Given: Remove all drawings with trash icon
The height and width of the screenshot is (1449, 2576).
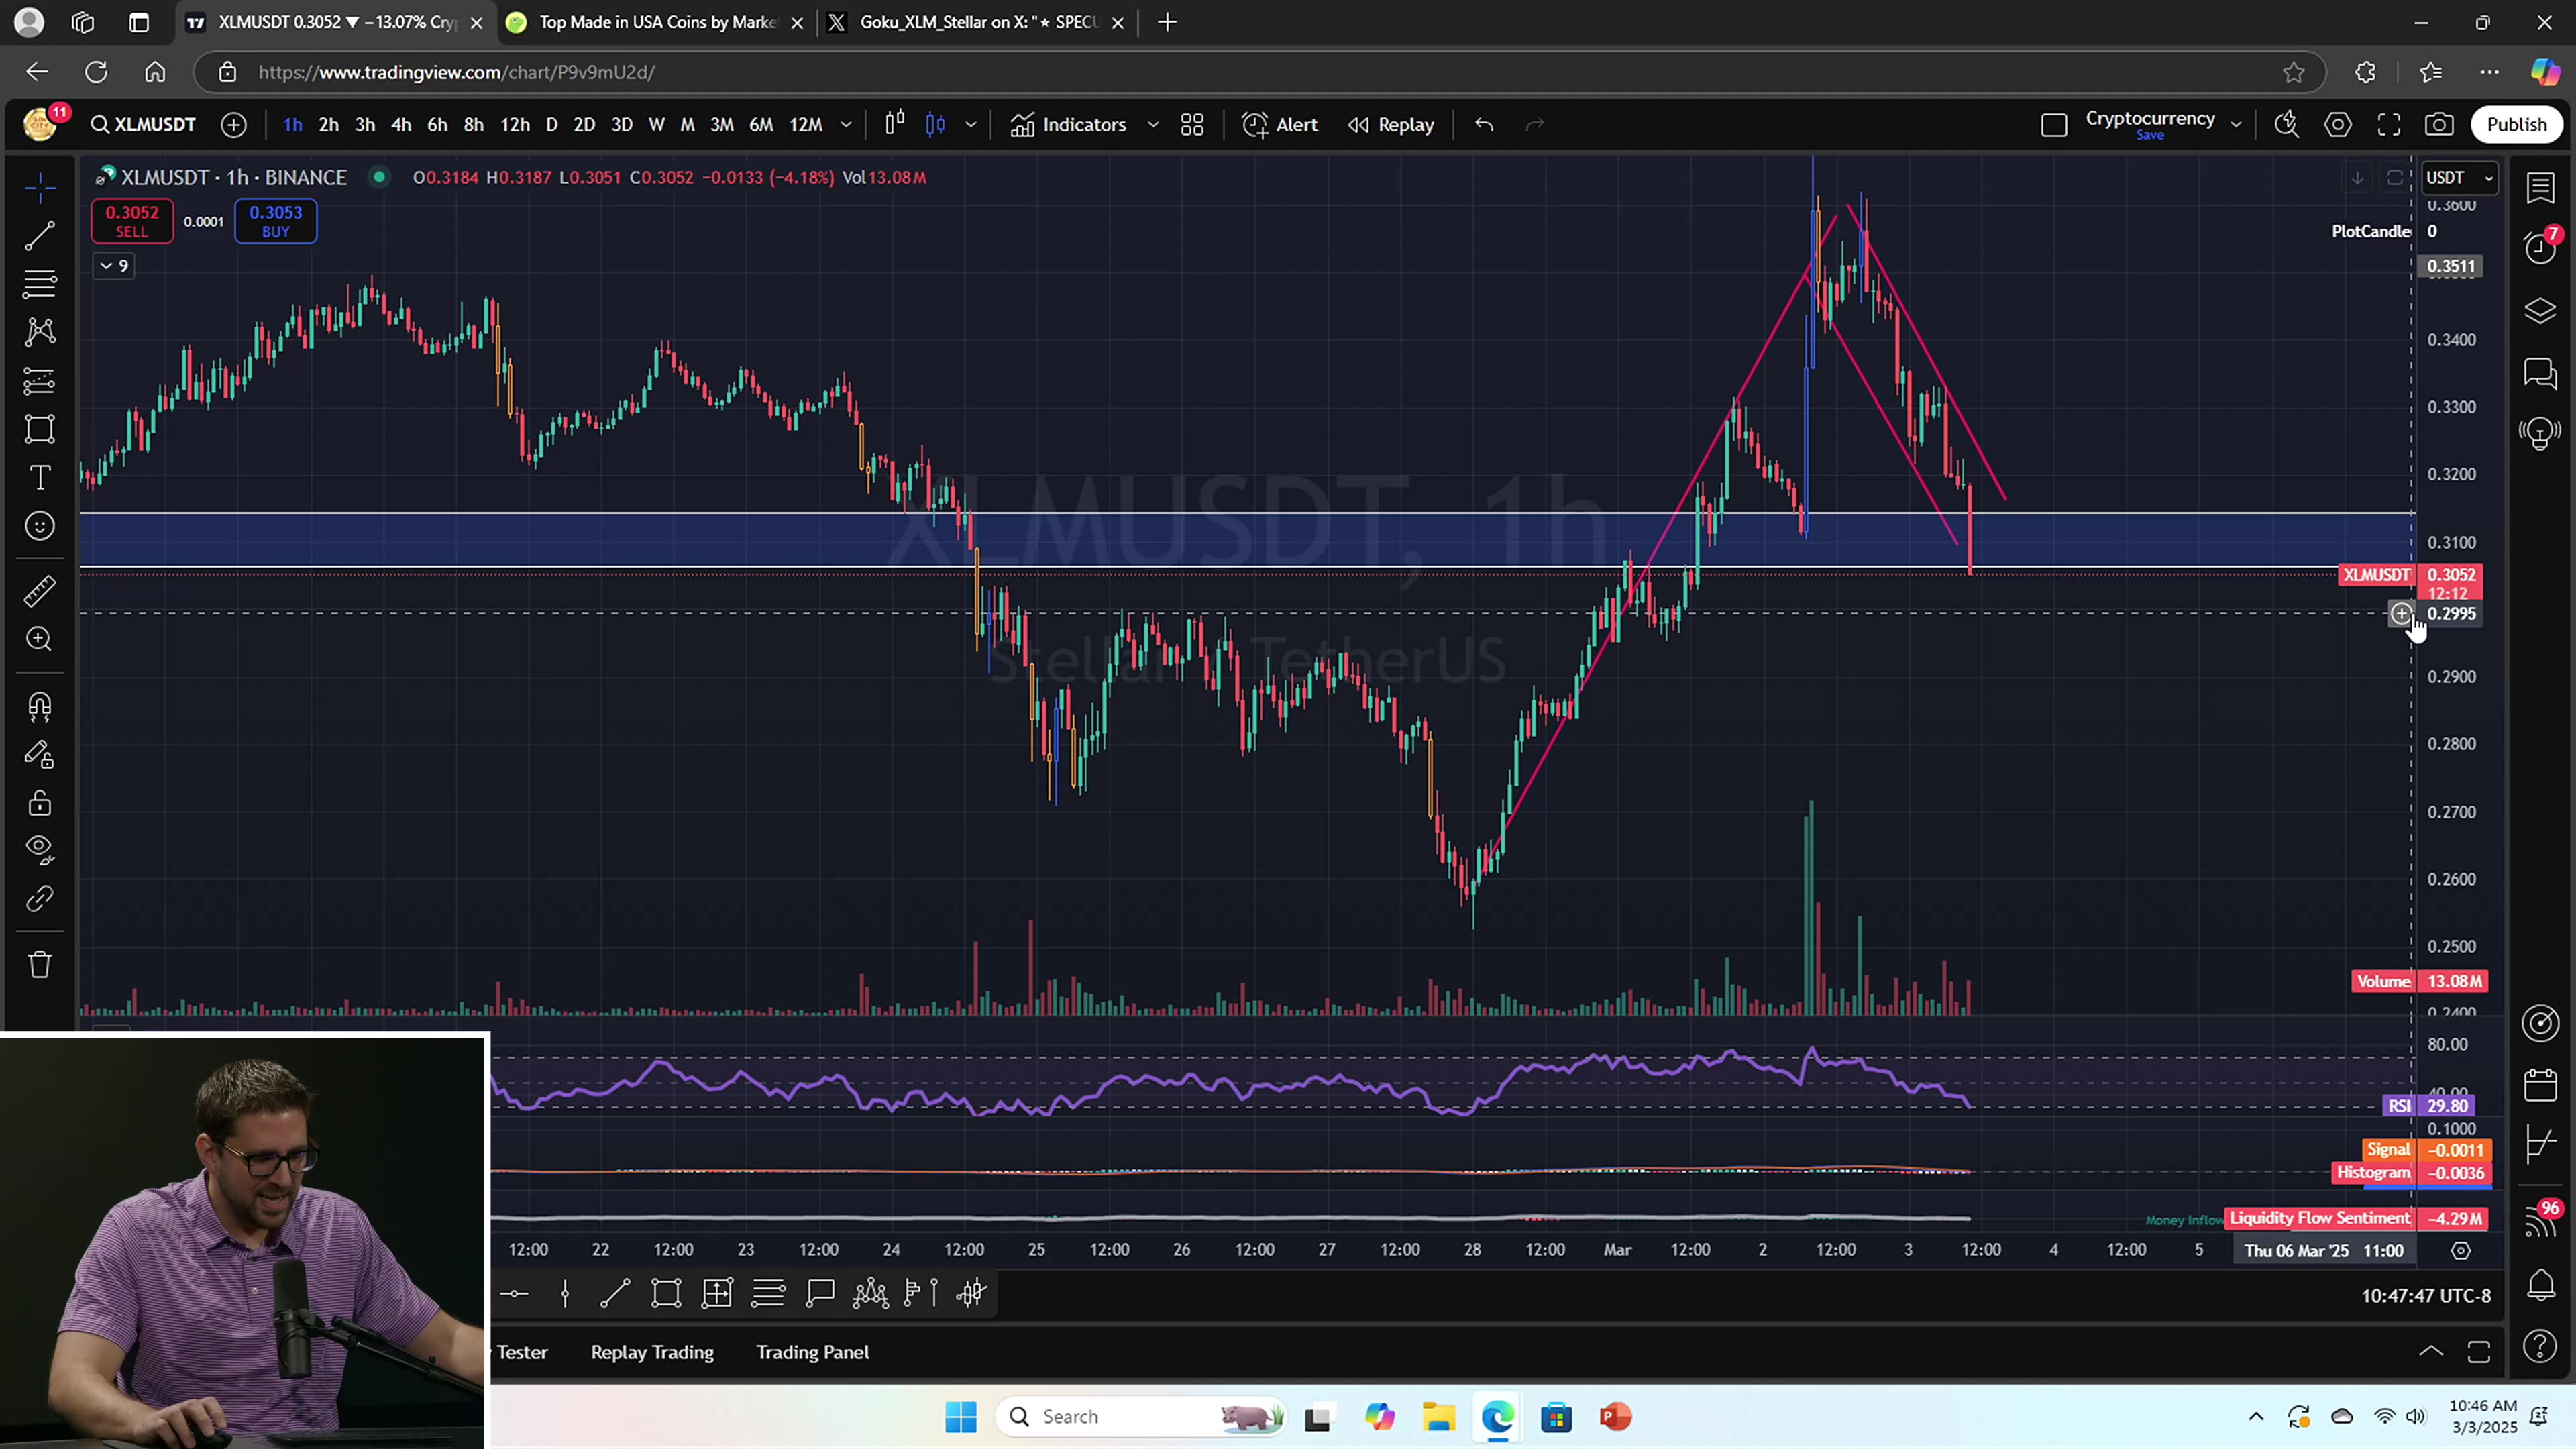Looking at the screenshot, I should point(40,965).
